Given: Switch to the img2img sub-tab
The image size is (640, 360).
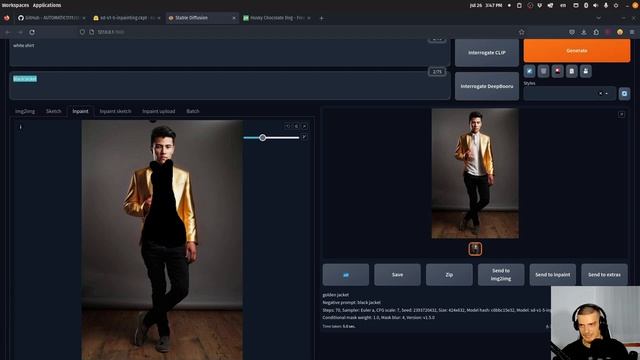Looking at the screenshot, I should [x=25, y=111].
